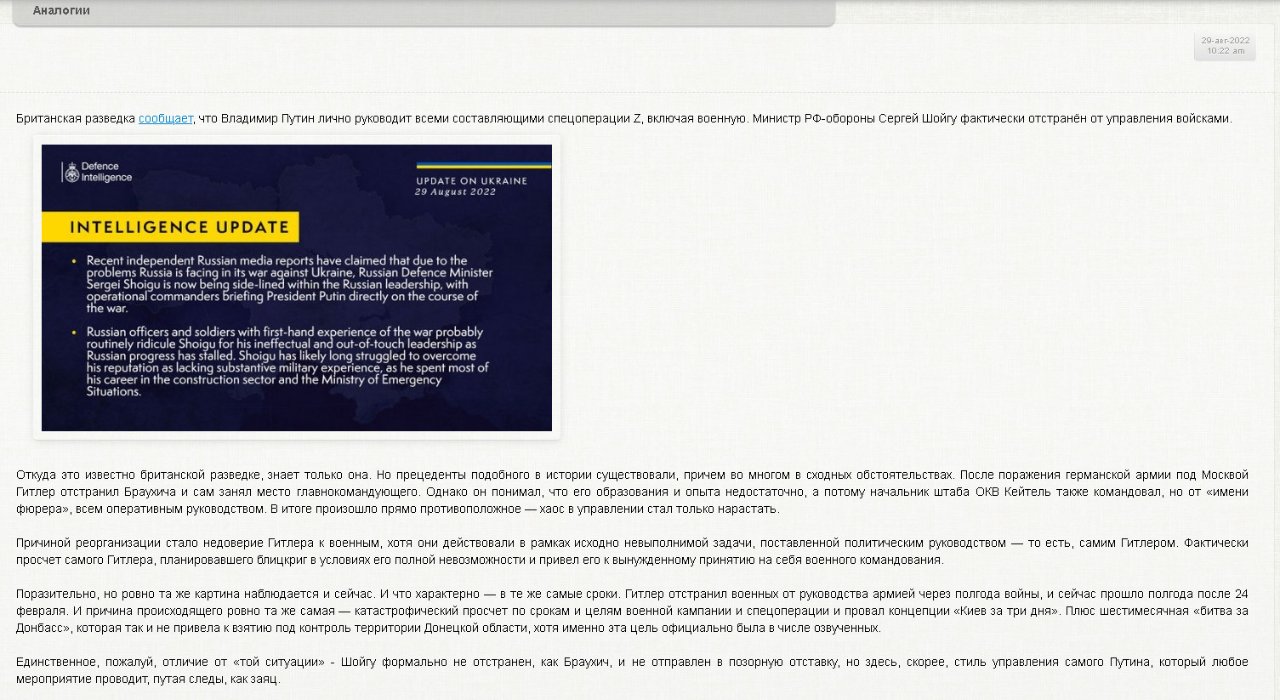1280x700 pixels.
Task: Click the Defence Intelligence crest logo
Action: tap(71, 172)
